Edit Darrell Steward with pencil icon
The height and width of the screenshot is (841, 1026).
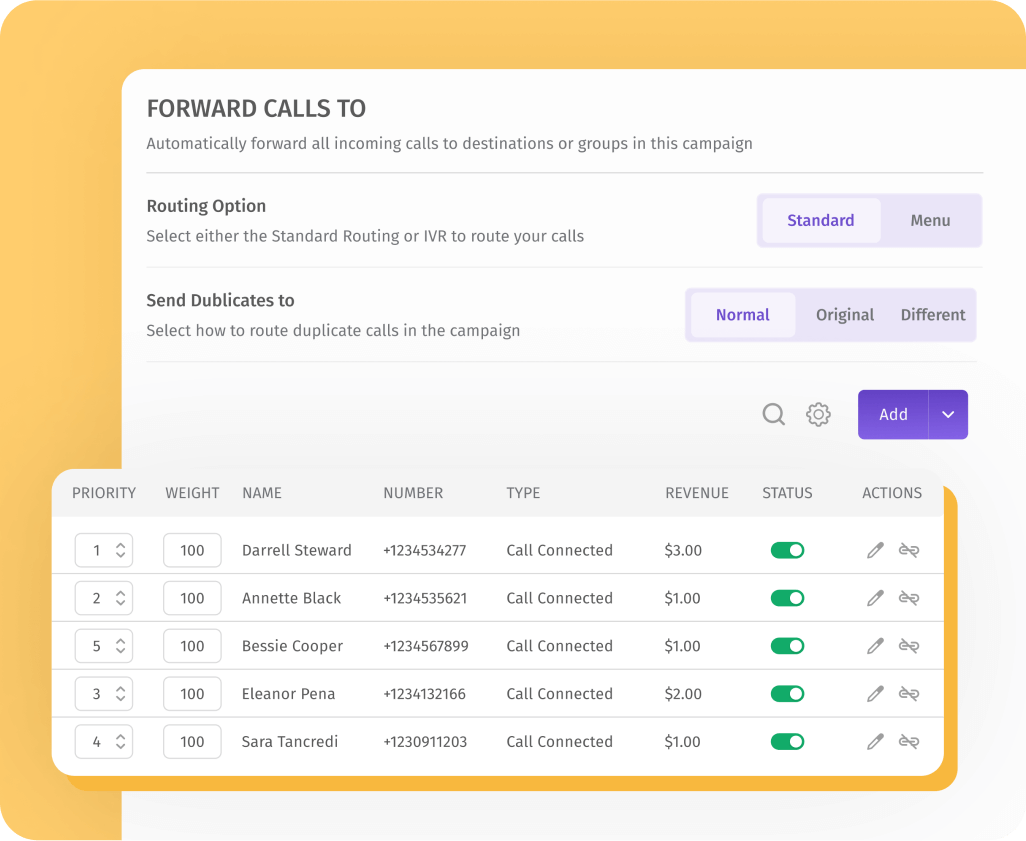pos(875,550)
